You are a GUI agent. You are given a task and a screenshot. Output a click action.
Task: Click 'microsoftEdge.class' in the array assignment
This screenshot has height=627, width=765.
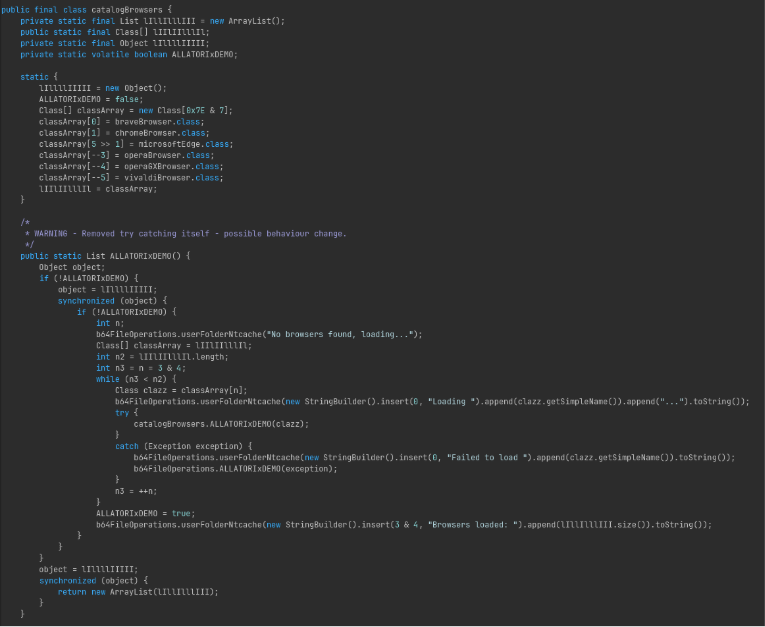184,144
